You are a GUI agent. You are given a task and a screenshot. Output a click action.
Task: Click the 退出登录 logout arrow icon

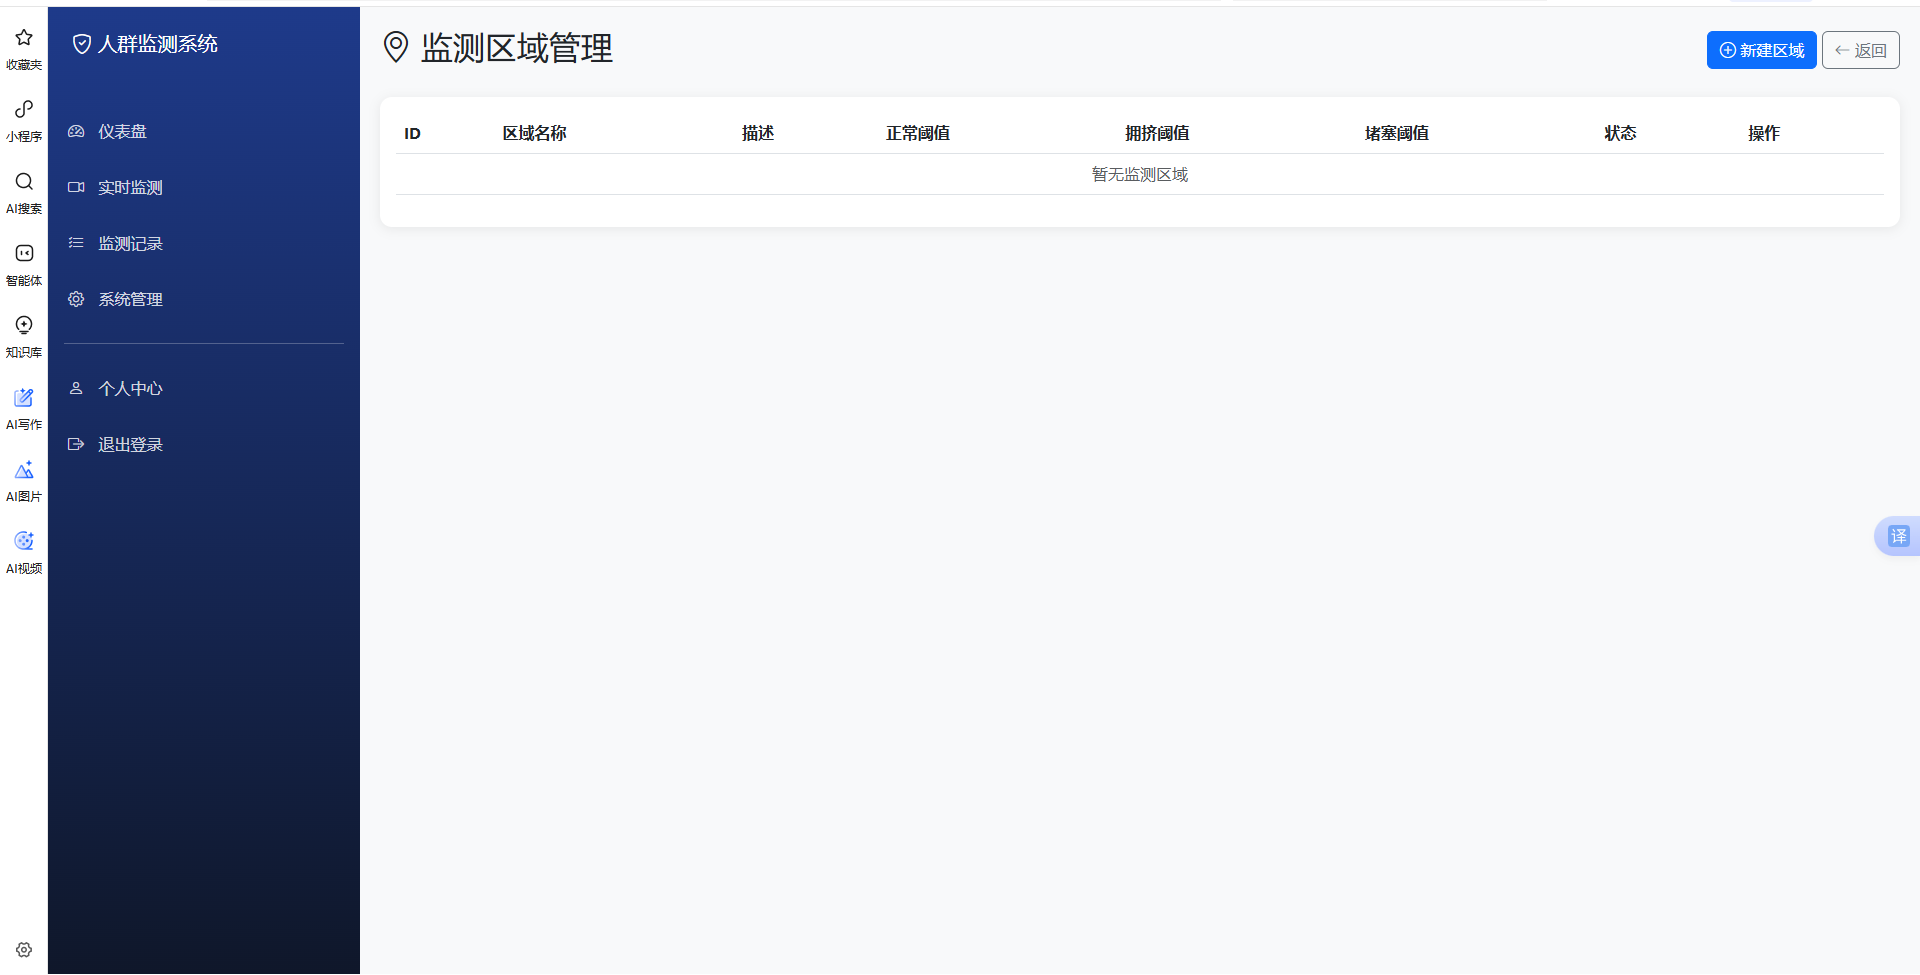click(x=76, y=444)
